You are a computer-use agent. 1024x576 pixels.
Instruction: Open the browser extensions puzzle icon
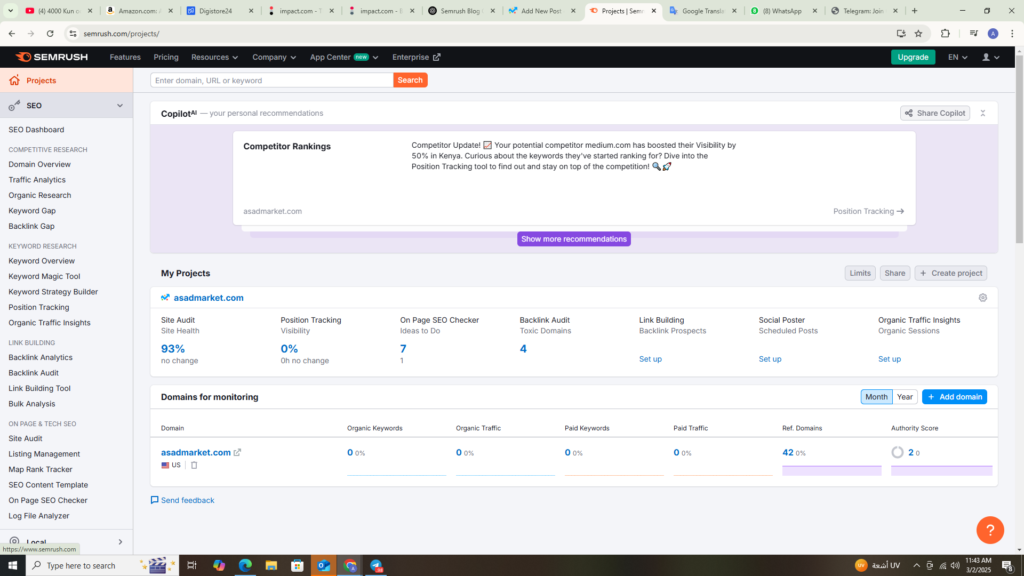(945, 33)
